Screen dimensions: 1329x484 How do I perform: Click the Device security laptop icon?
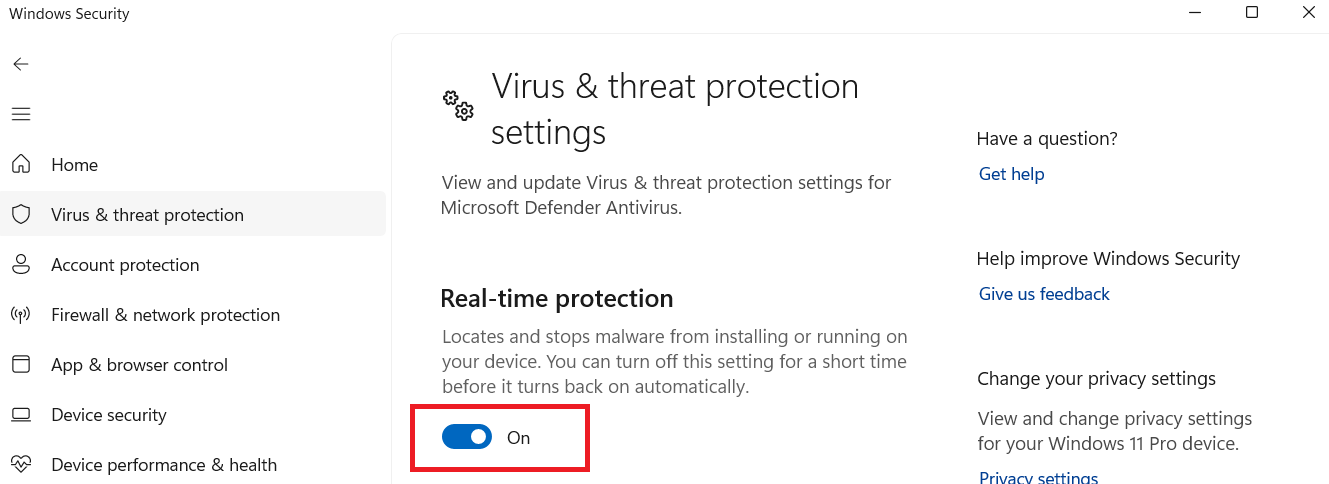tap(20, 415)
